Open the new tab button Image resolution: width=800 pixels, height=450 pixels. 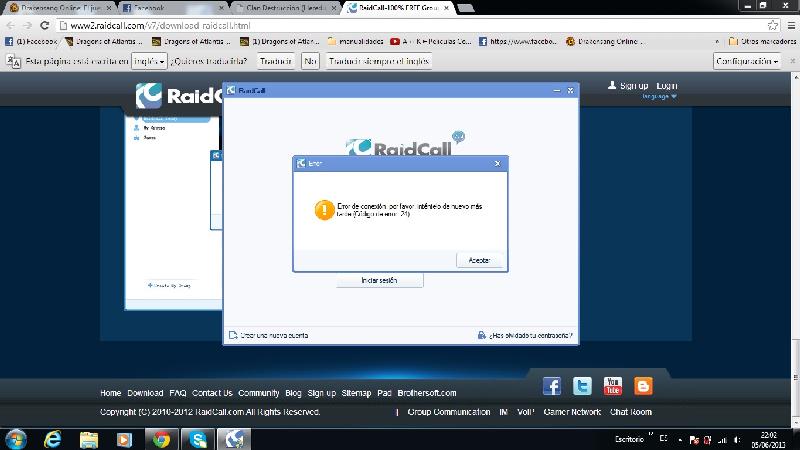point(465,8)
